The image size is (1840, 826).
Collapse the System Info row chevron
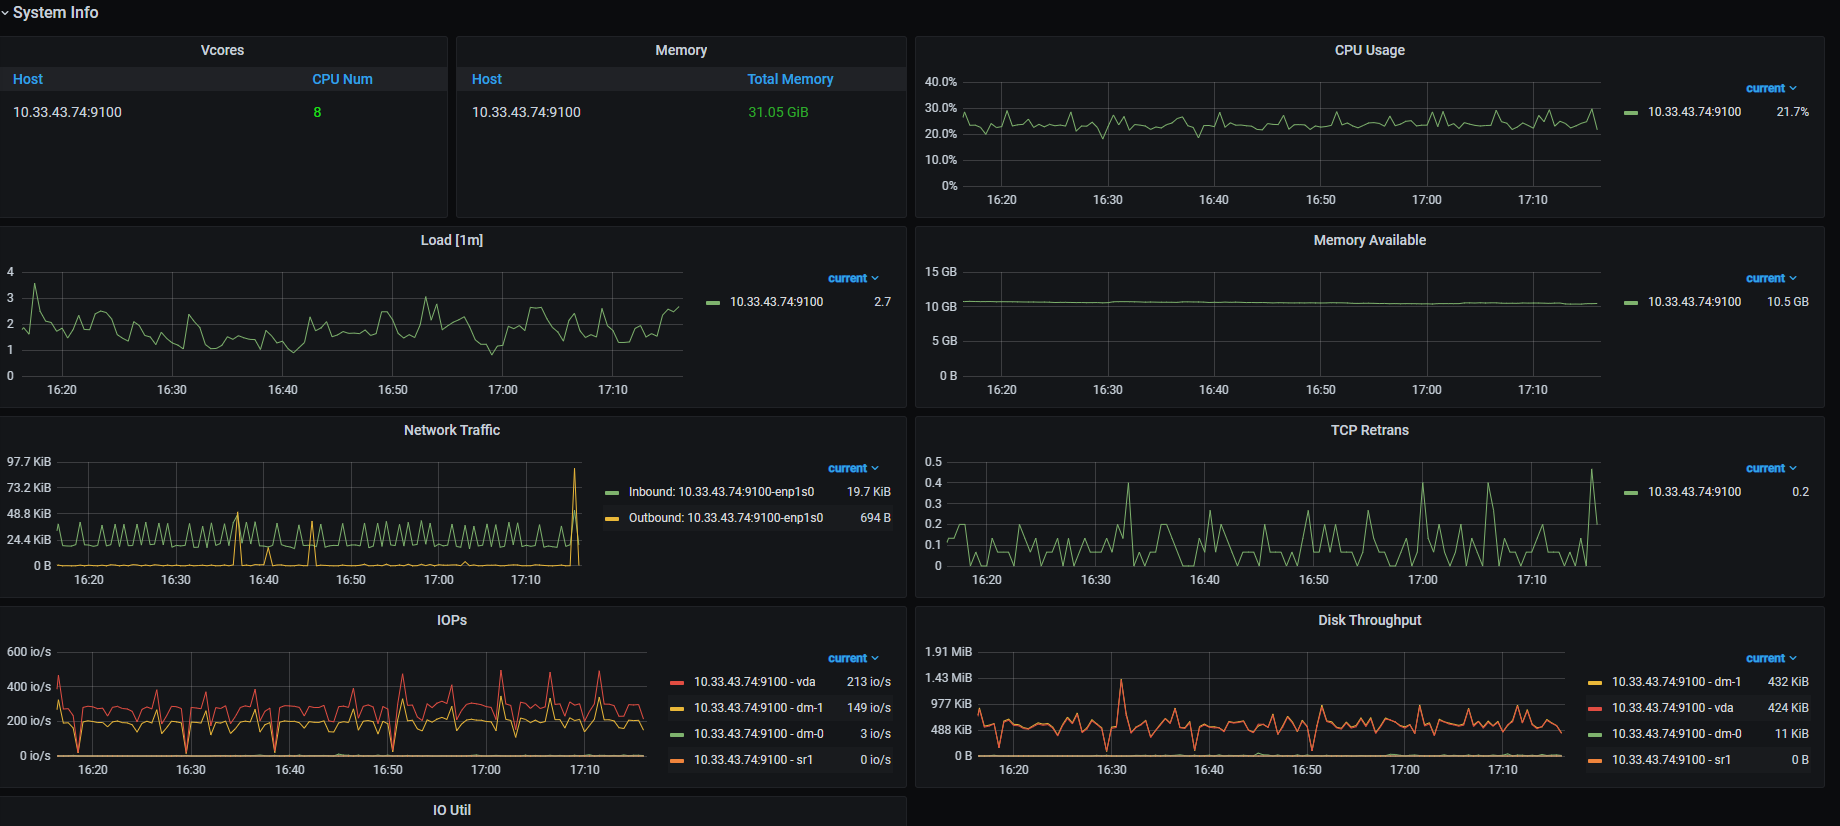pos(5,13)
